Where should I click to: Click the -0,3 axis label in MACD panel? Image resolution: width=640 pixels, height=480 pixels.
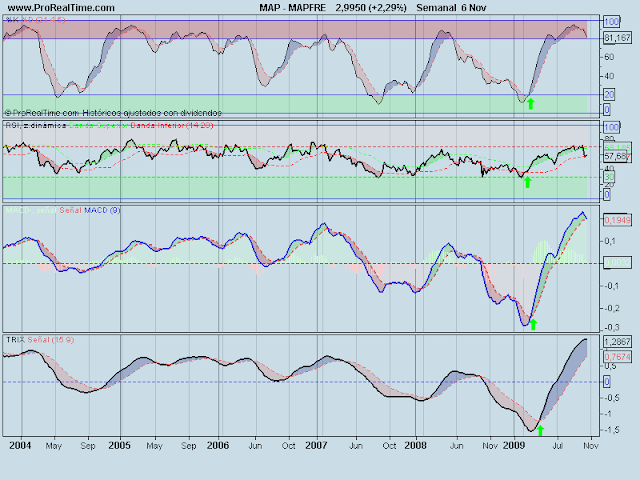coord(610,327)
